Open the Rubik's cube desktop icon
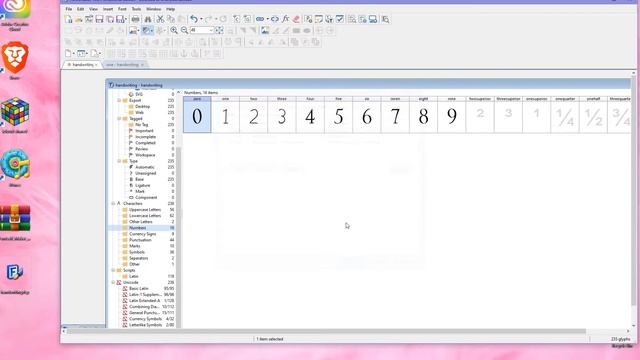The width and height of the screenshot is (640, 360). click(x=15, y=112)
